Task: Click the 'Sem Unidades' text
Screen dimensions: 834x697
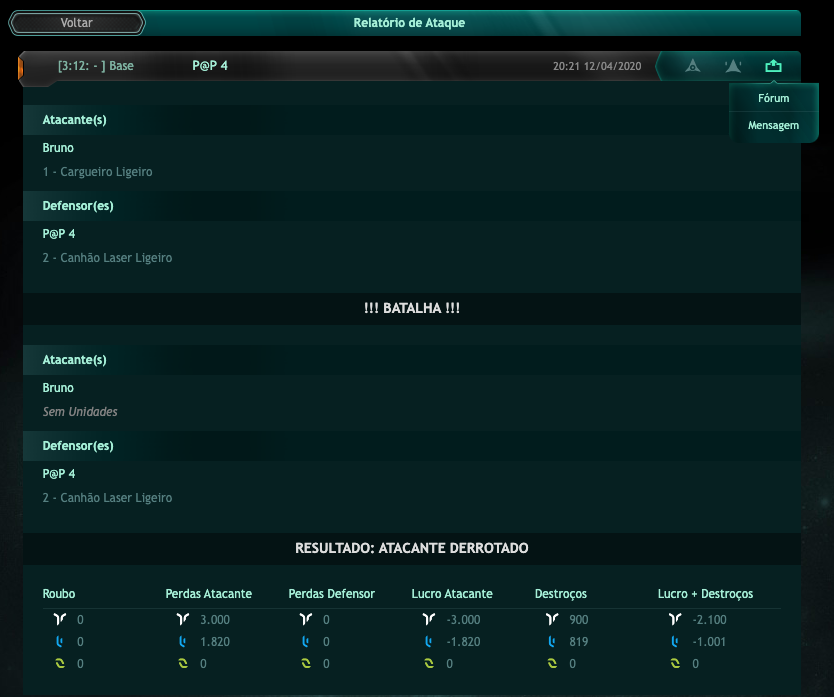Action: point(80,412)
